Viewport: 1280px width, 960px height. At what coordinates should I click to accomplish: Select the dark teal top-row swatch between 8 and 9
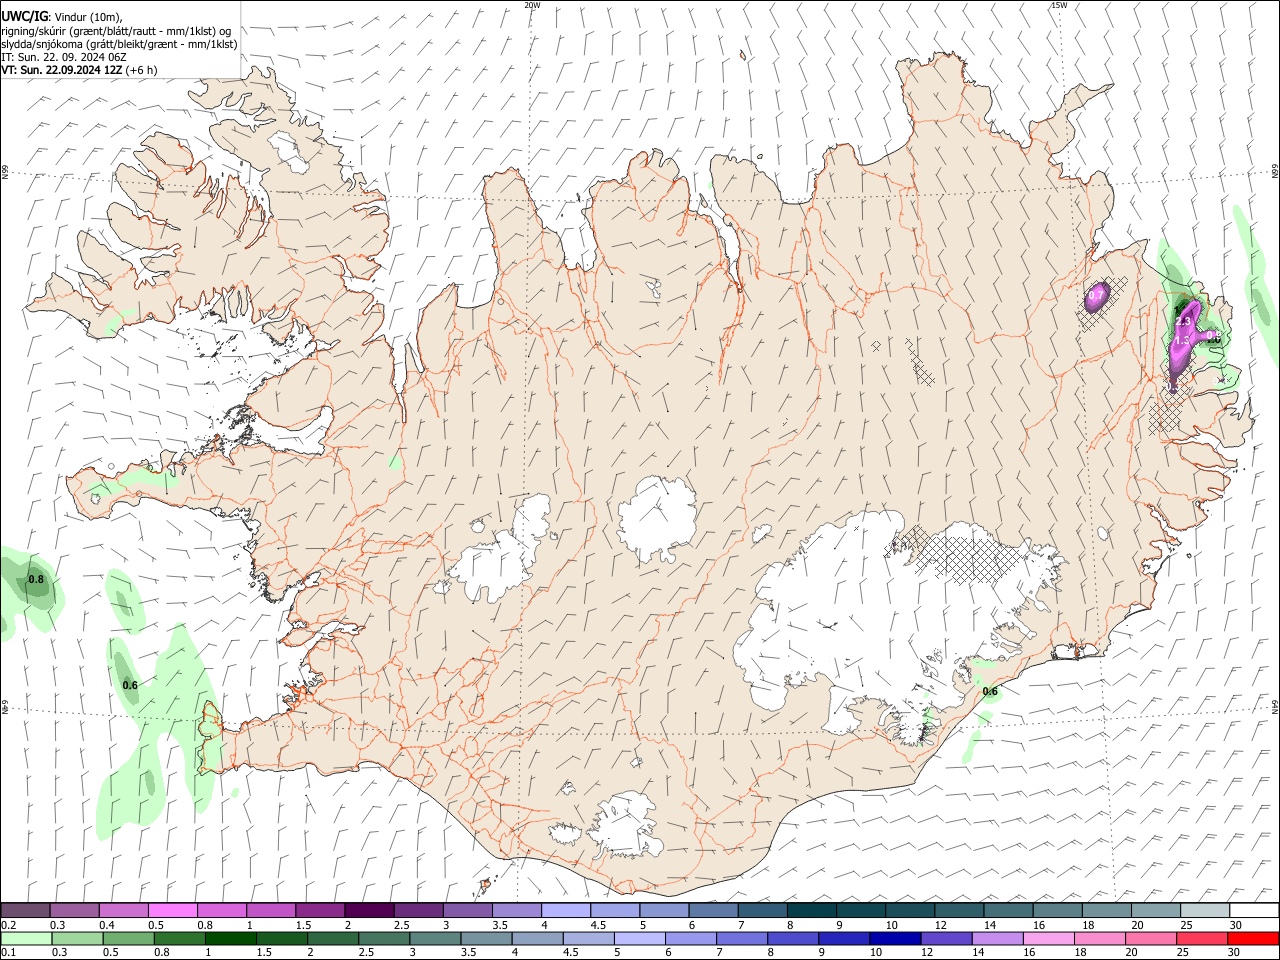[812, 910]
